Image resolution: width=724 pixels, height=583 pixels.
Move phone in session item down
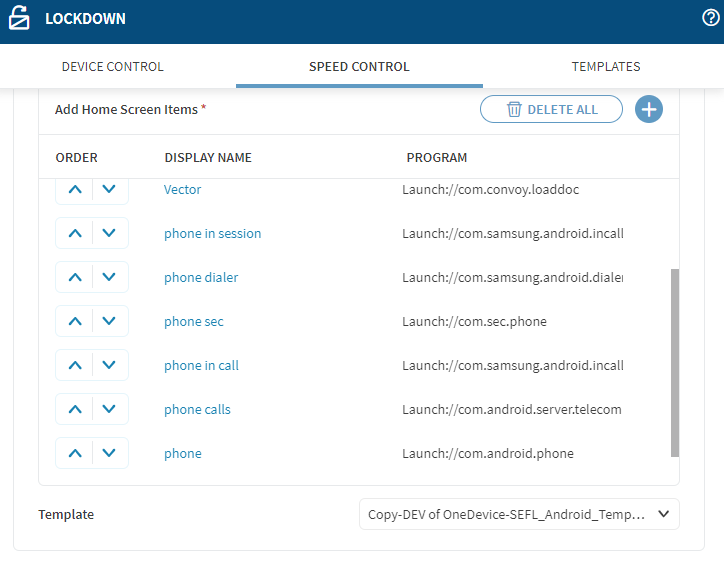pos(110,233)
